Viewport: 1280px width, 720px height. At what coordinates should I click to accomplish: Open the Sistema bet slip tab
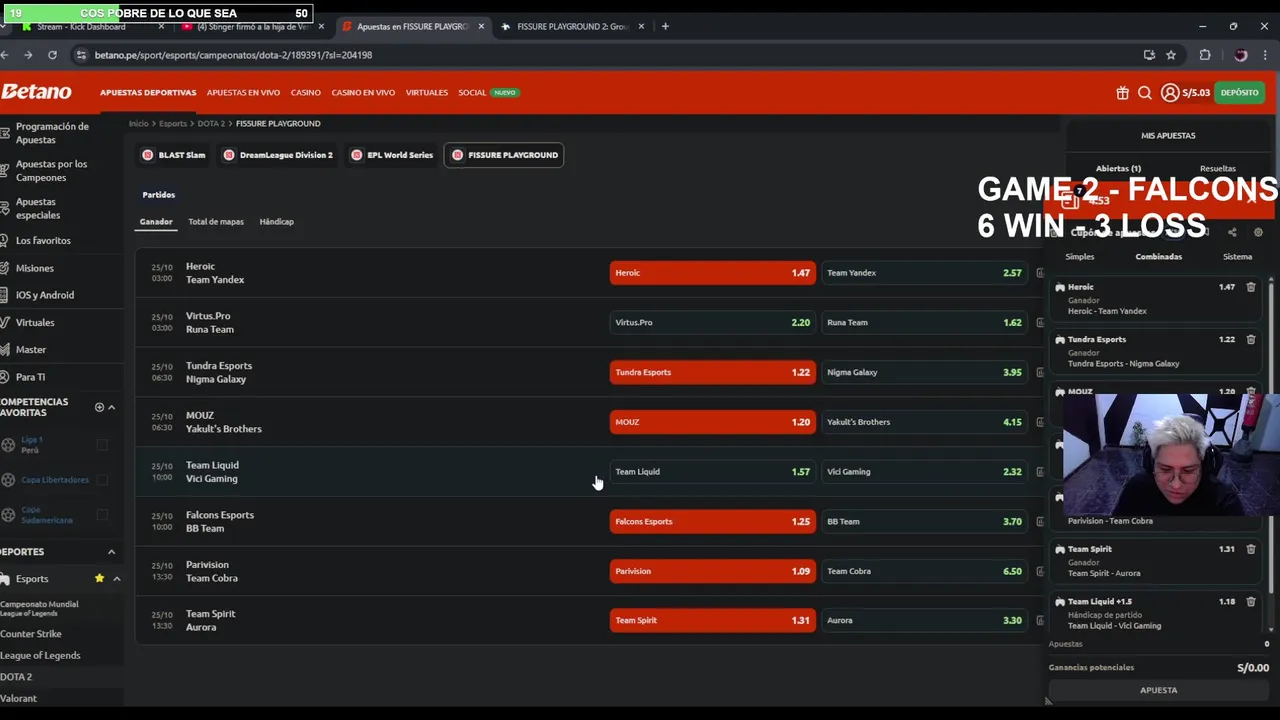tap(1237, 257)
